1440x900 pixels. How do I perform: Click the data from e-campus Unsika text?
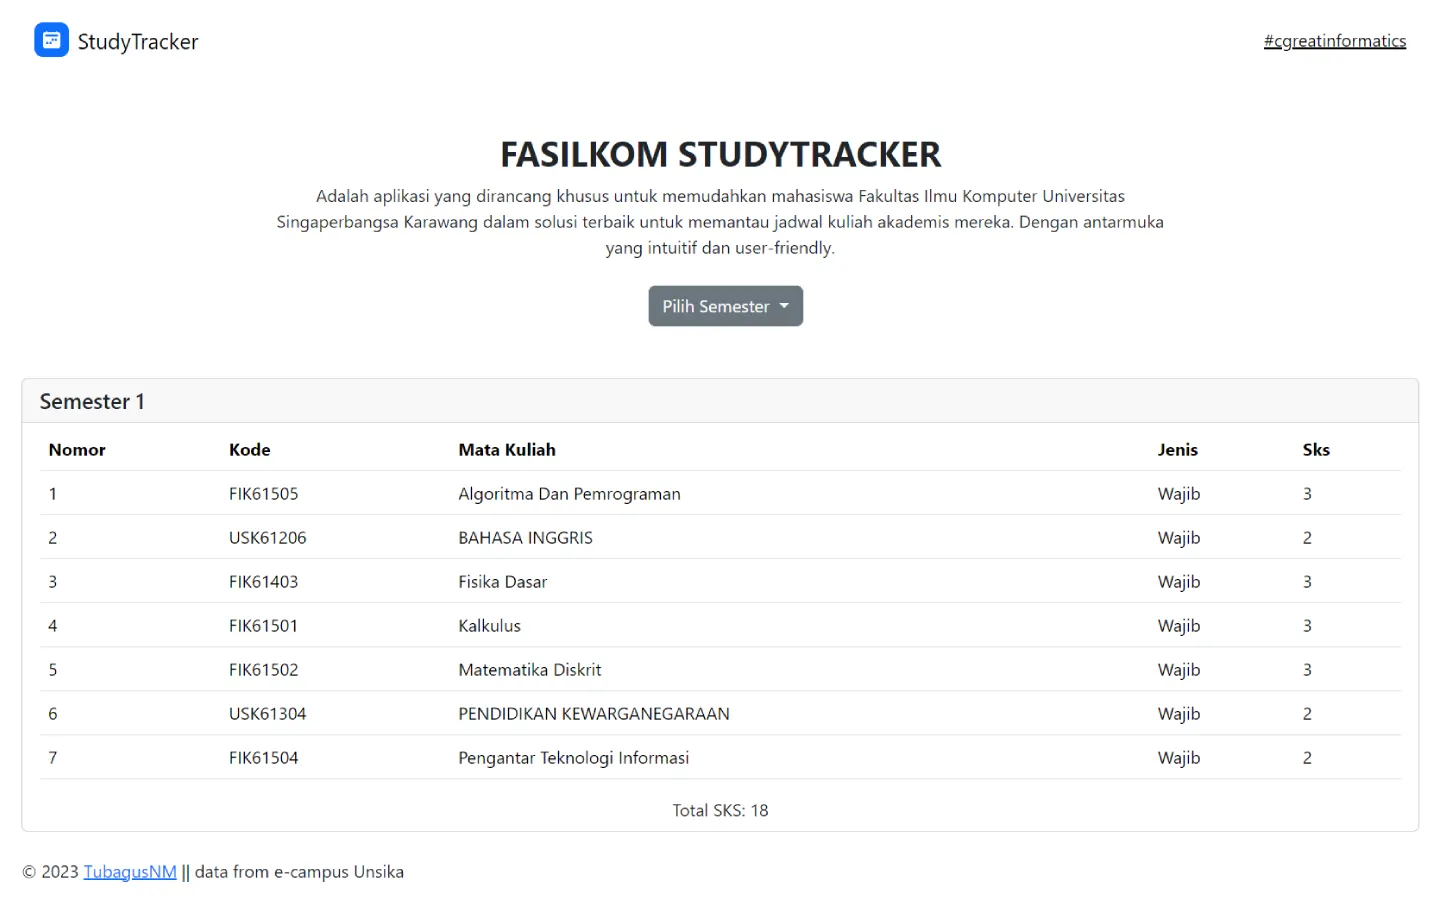point(299,872)
